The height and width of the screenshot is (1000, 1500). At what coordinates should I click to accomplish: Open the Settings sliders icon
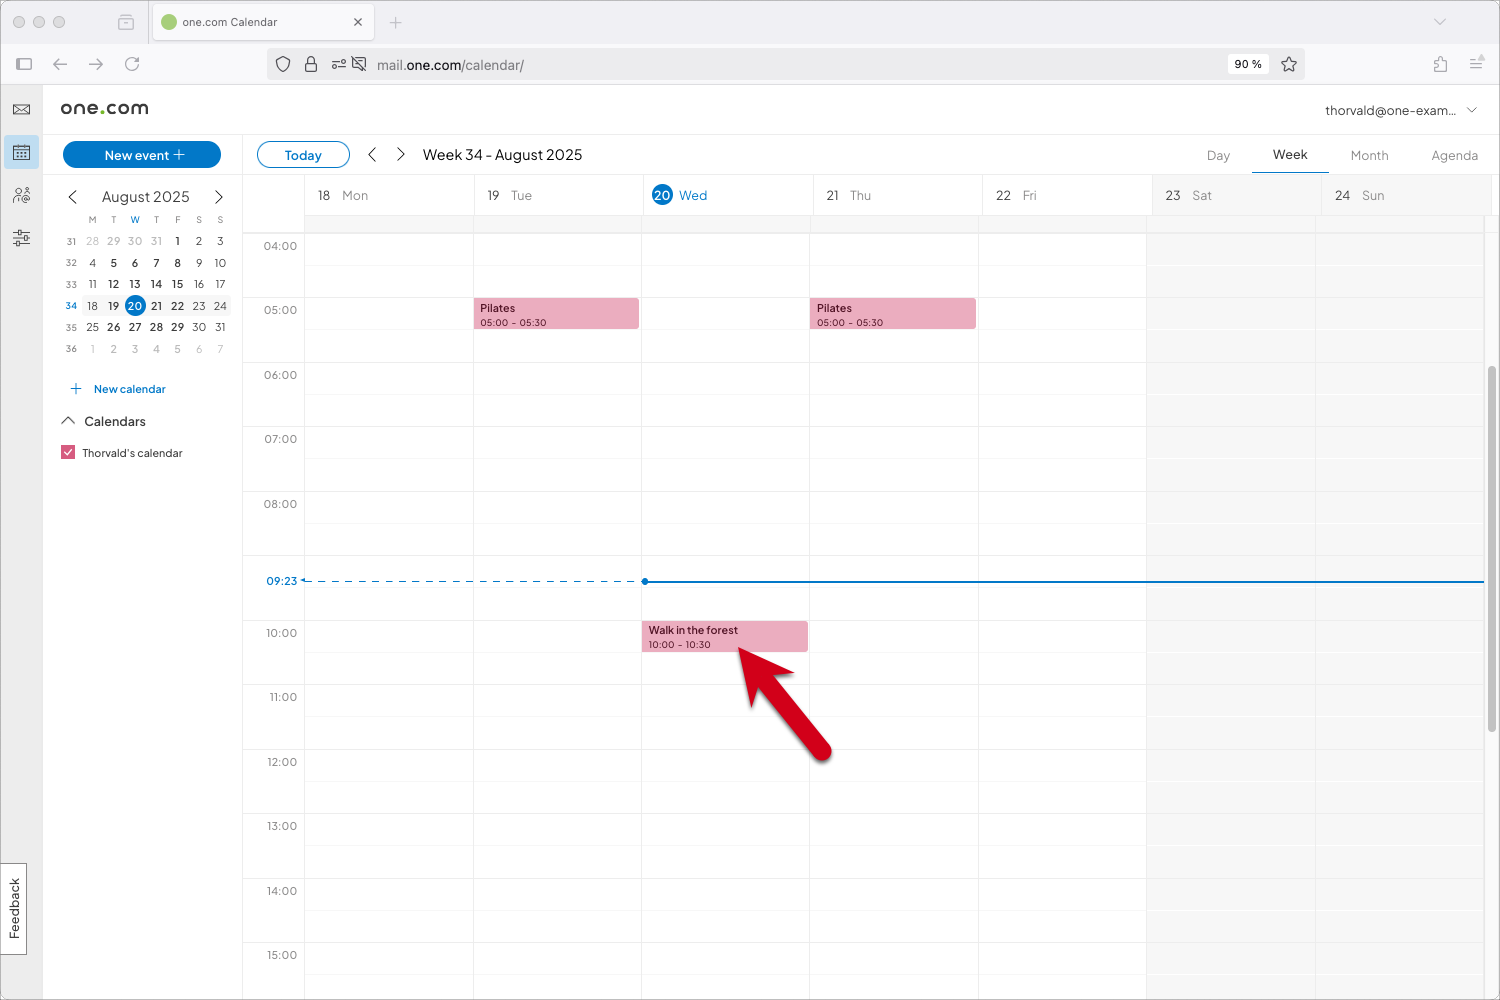(x=21, y=238)
